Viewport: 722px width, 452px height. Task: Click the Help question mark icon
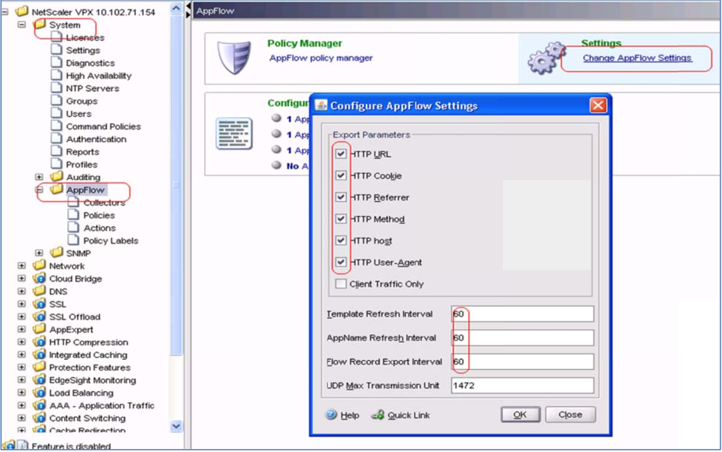tap(331, 415)
